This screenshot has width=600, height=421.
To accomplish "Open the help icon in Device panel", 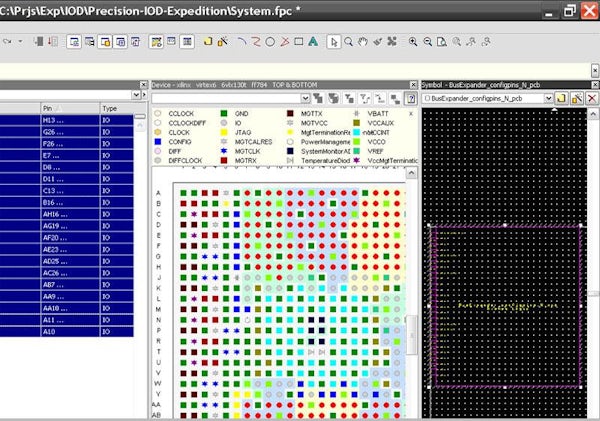I will coord(409,98).
